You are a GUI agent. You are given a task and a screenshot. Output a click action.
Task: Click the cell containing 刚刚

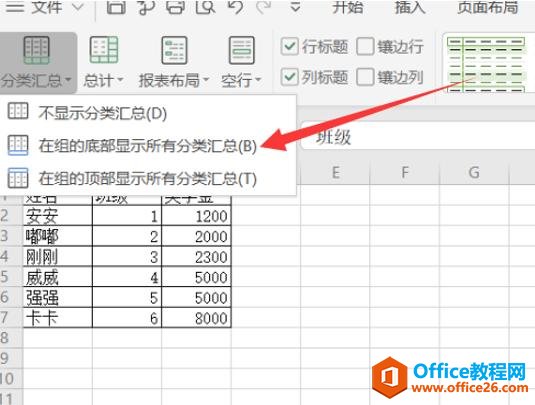tap(58, 256)
